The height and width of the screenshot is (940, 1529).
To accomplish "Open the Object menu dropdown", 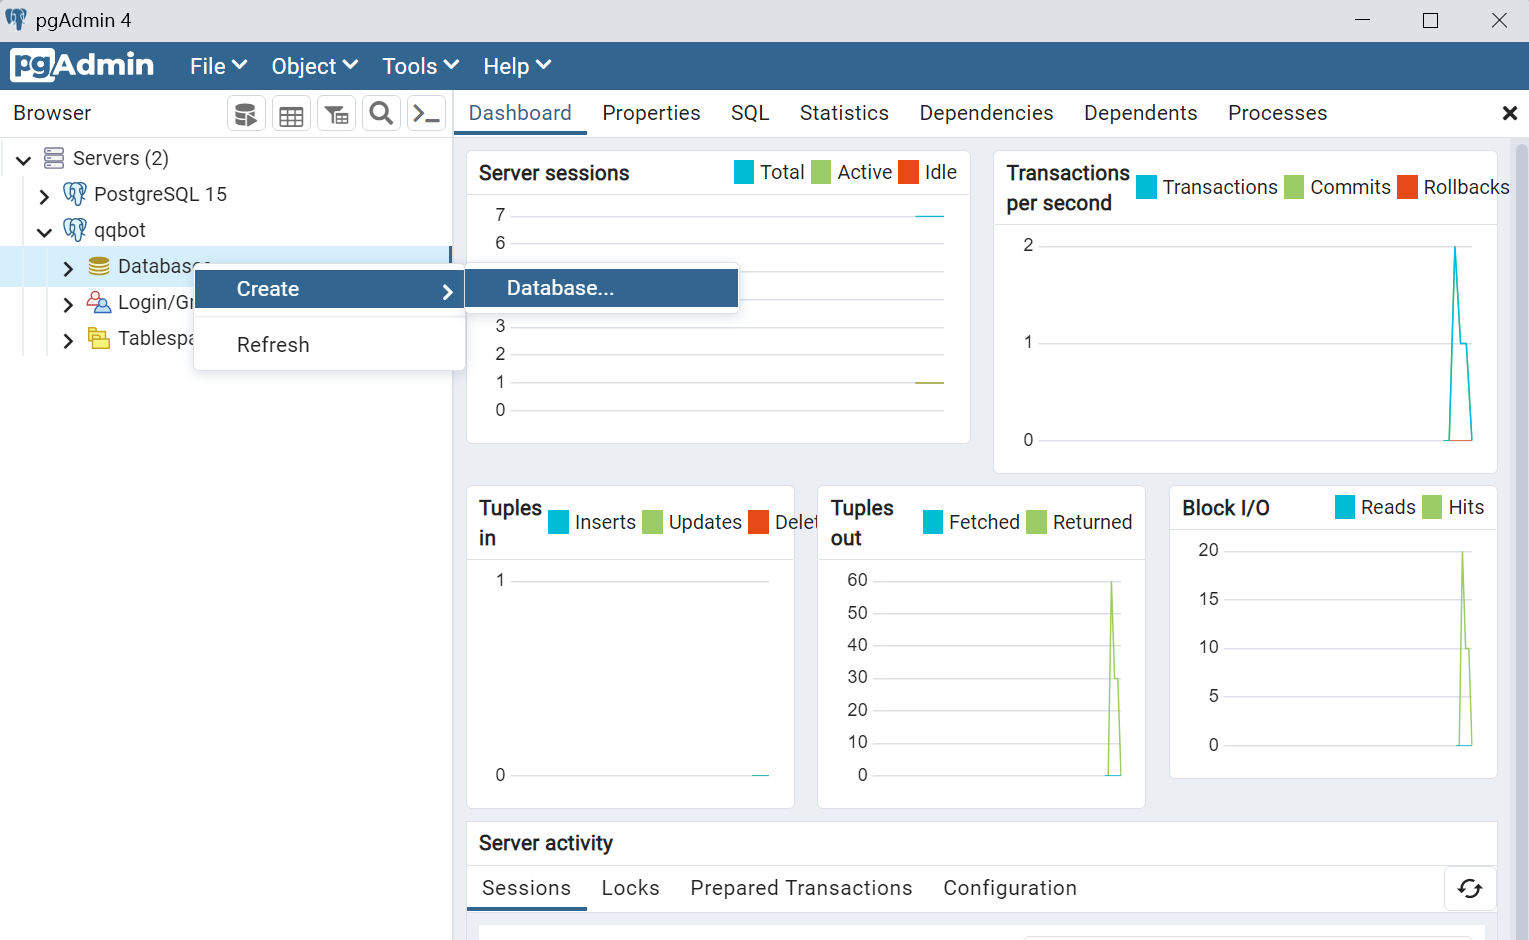I will [314, 66].
